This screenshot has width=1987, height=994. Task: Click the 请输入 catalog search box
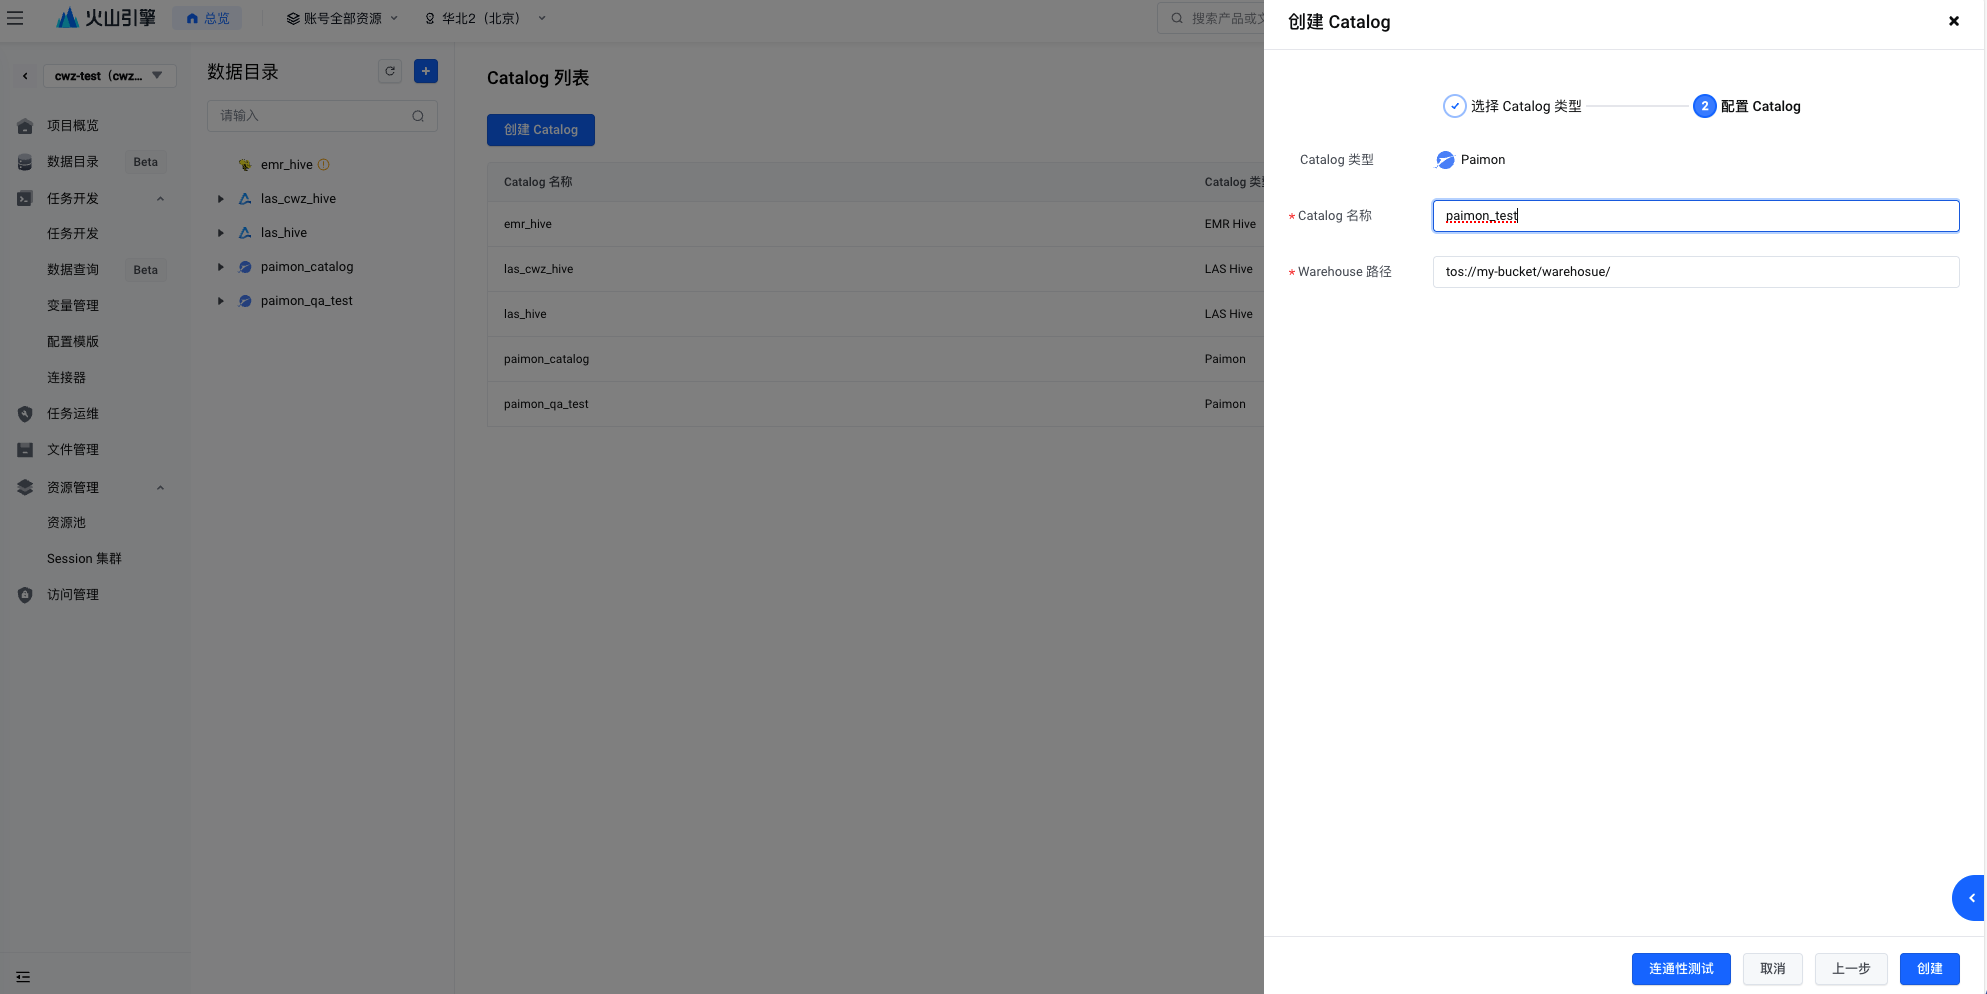pos(322,116)
